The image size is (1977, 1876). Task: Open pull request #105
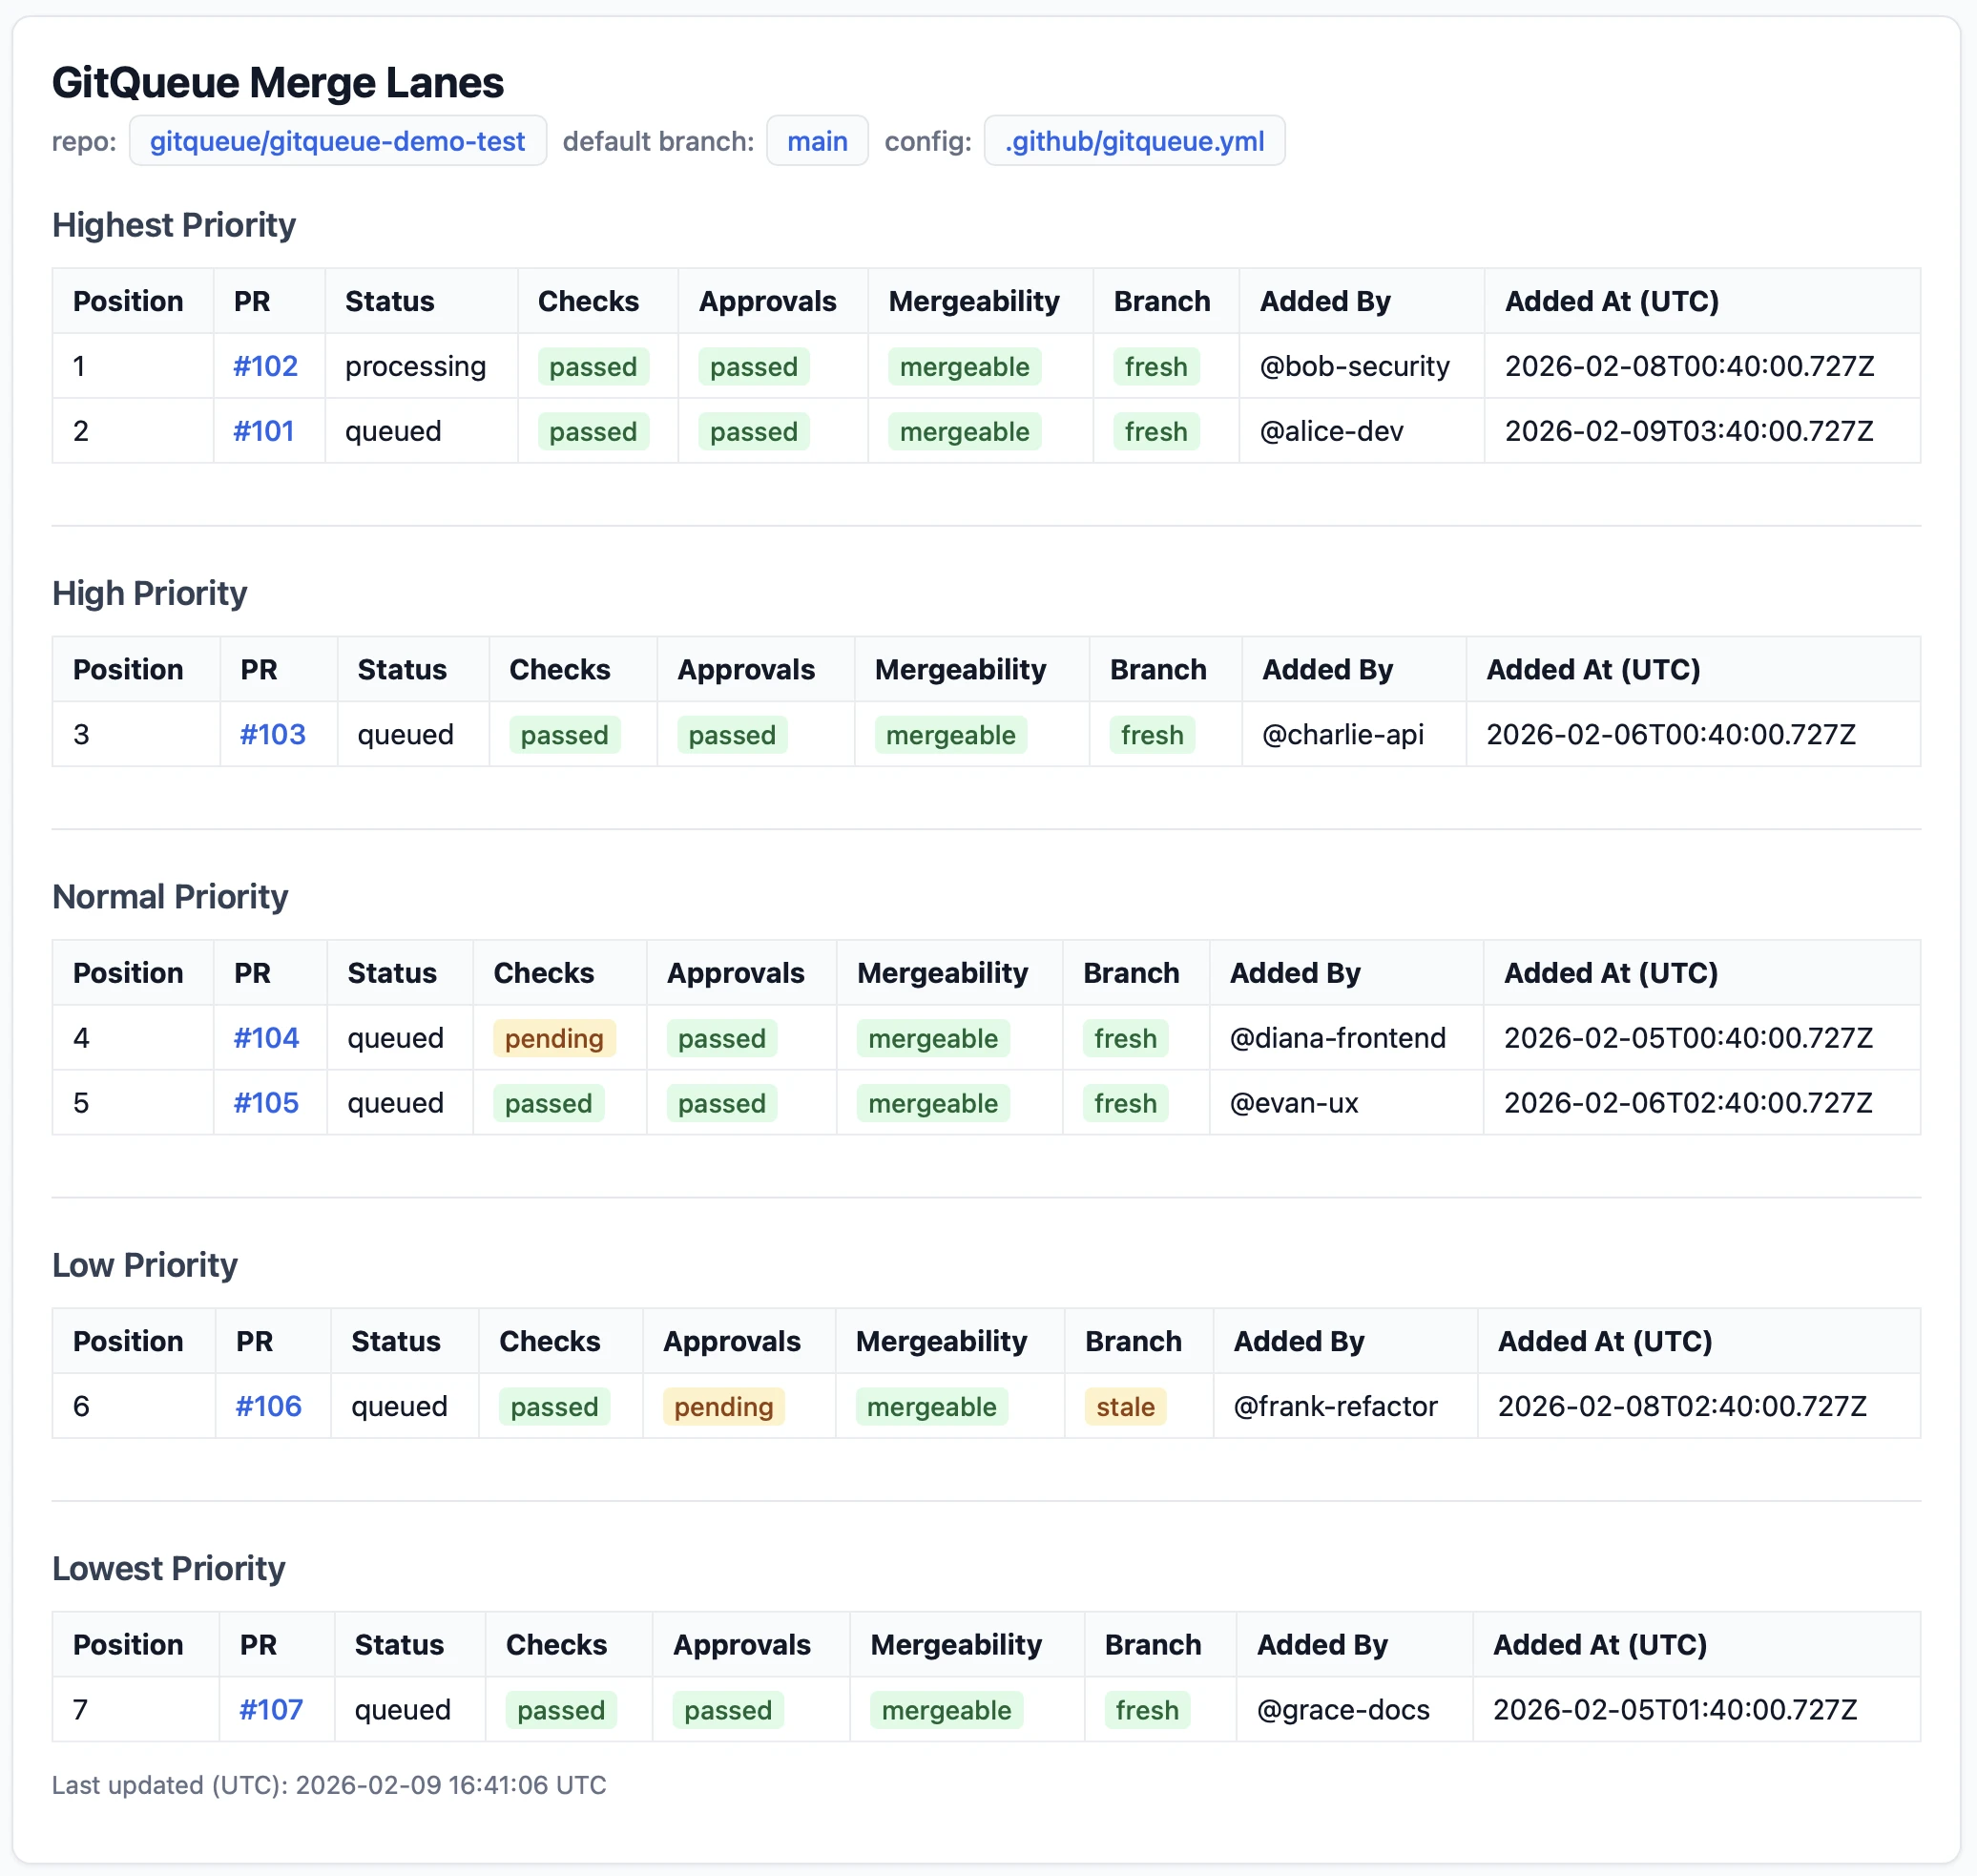point(266,1103)
